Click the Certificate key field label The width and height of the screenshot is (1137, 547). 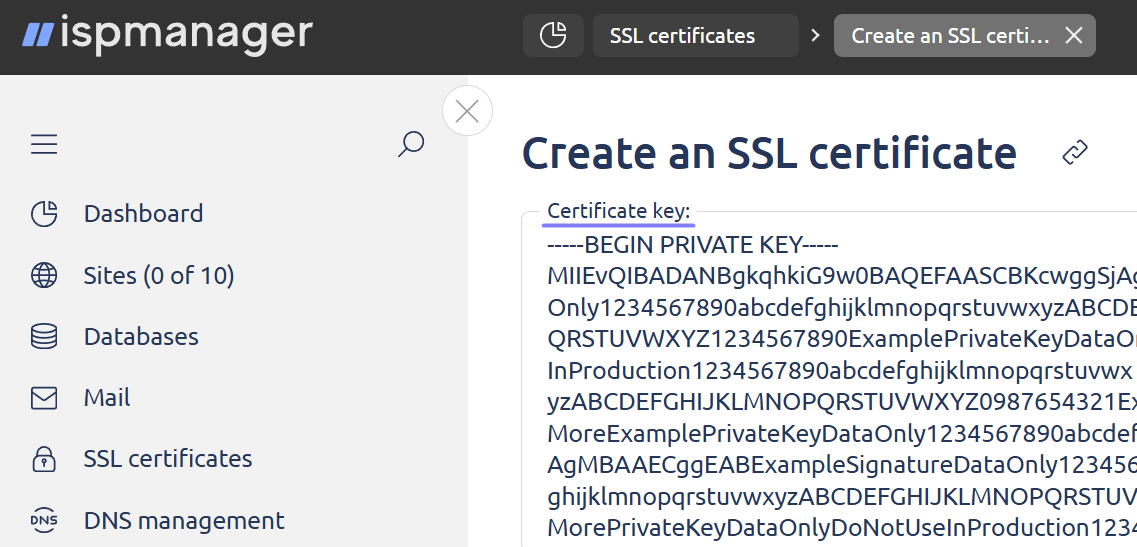point(619,211)
